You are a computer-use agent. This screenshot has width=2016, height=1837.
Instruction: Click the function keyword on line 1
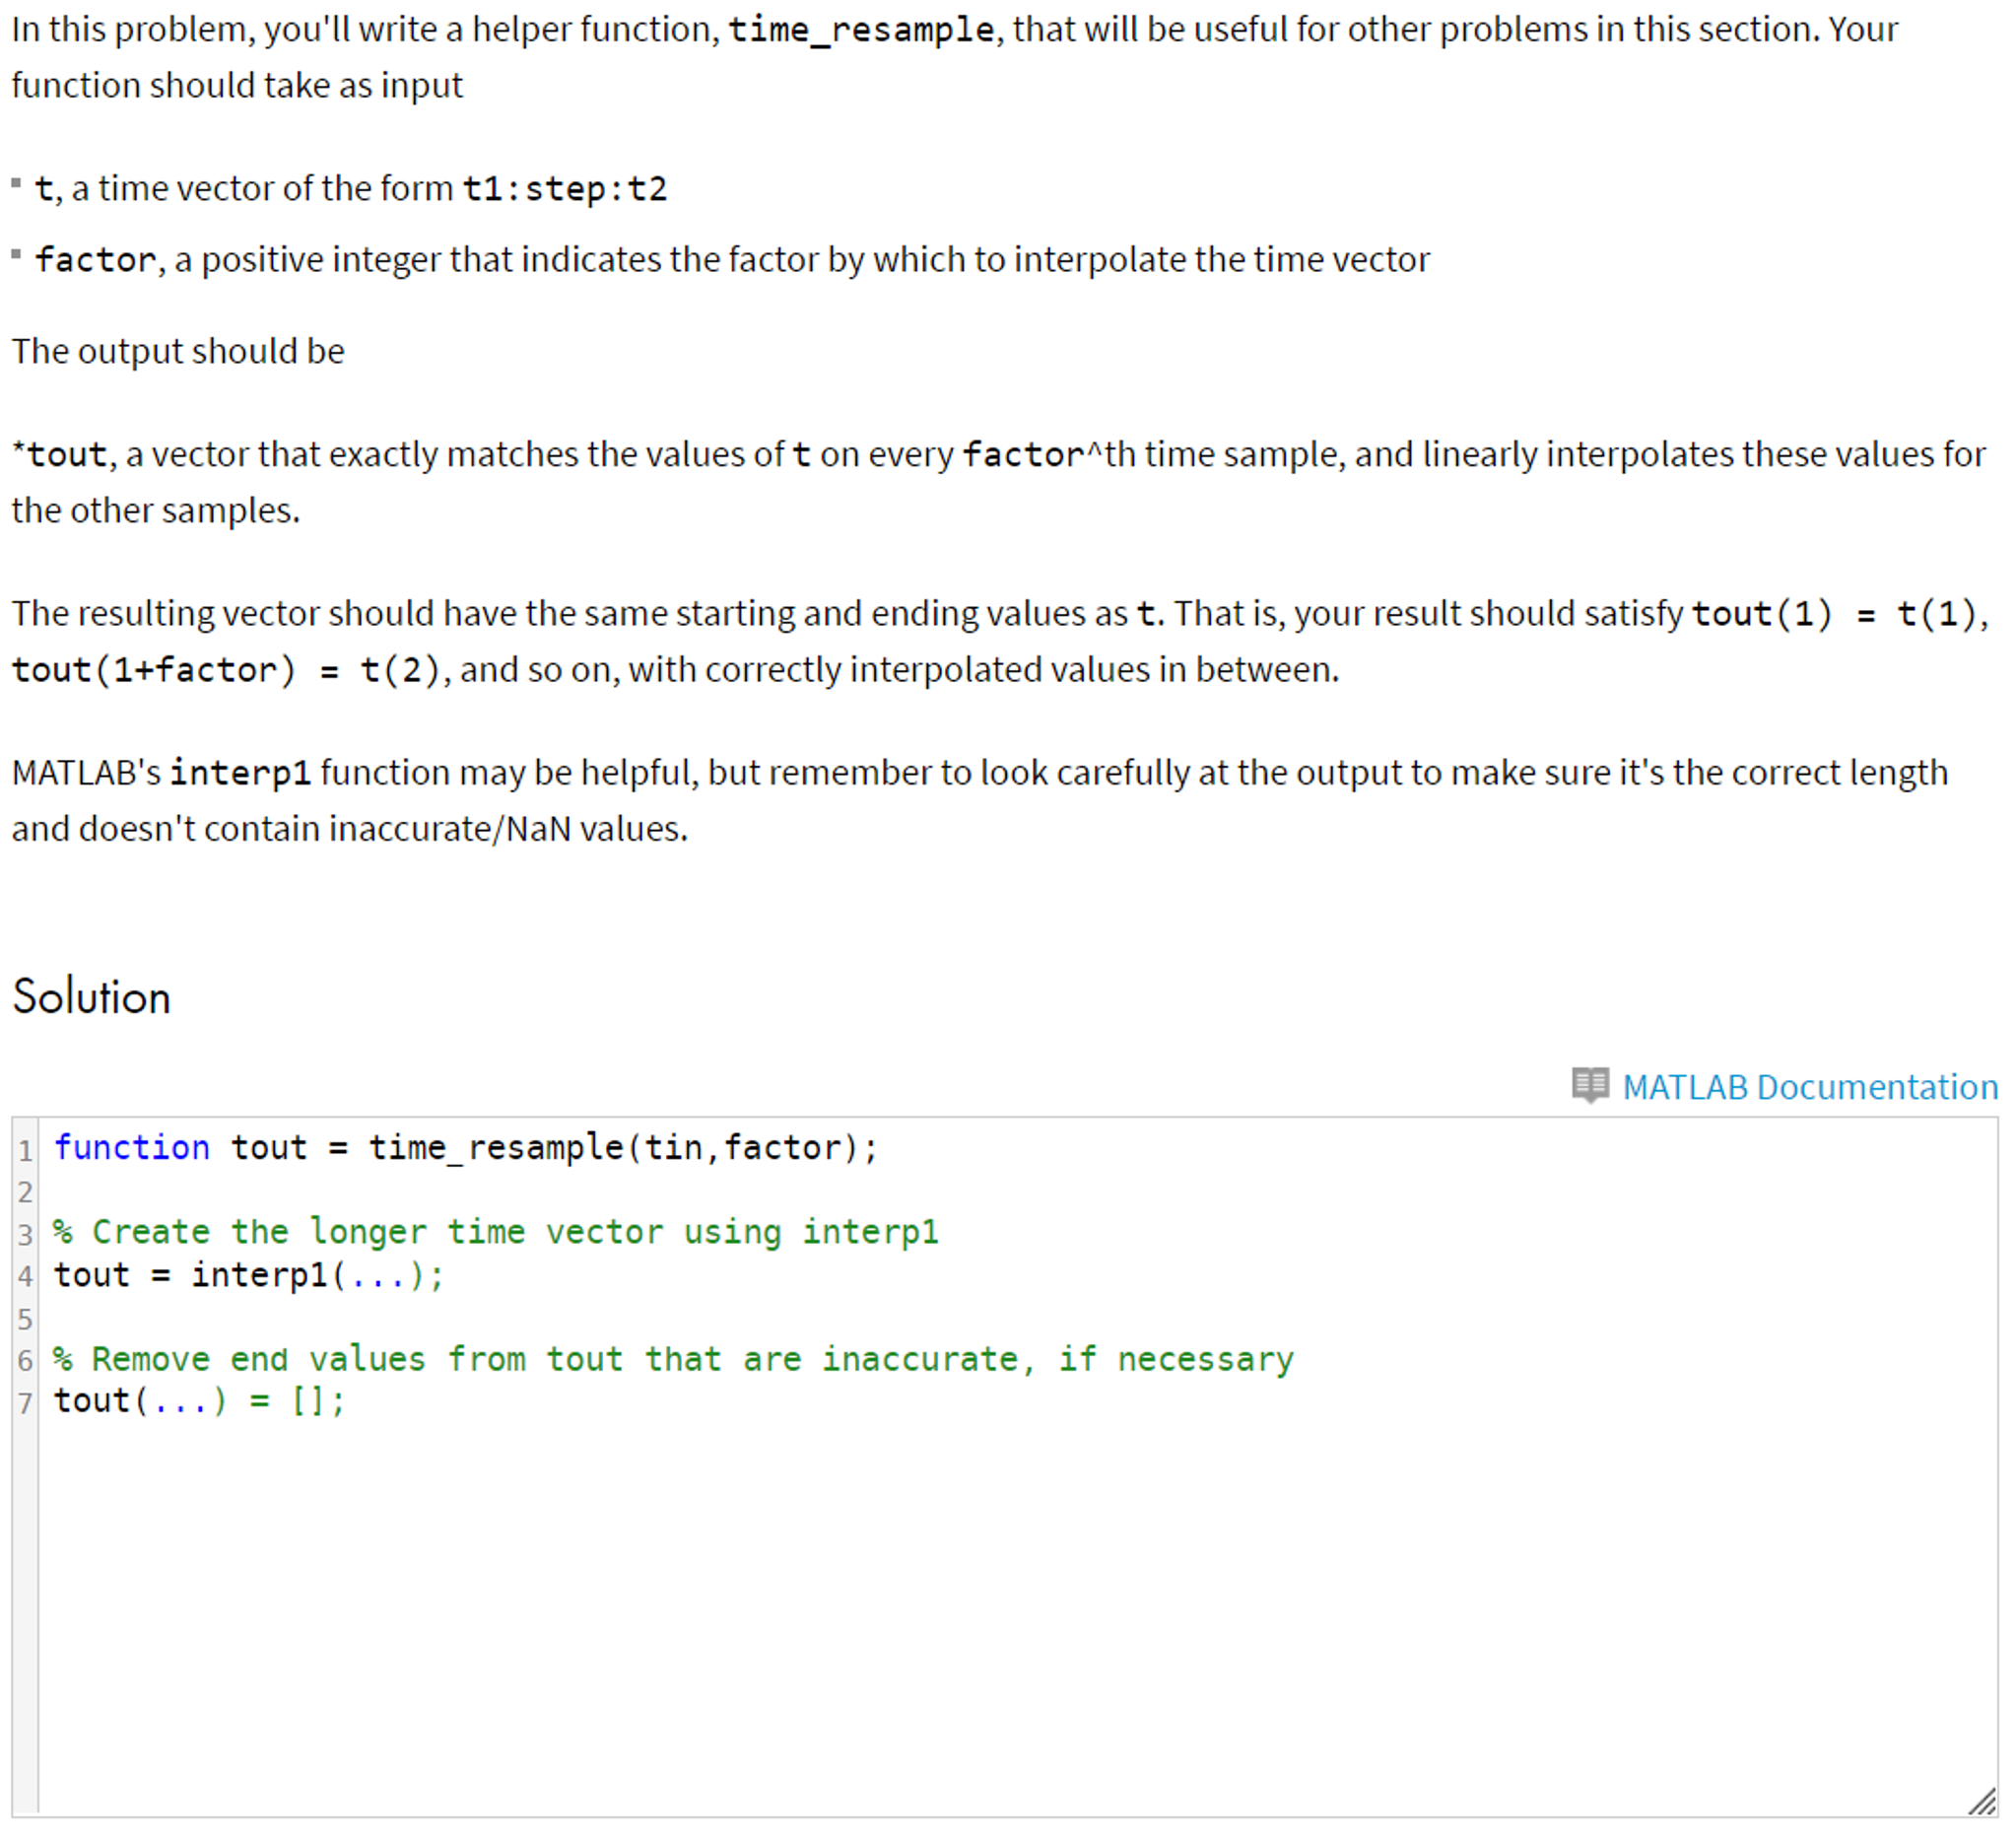point(132,1148)
